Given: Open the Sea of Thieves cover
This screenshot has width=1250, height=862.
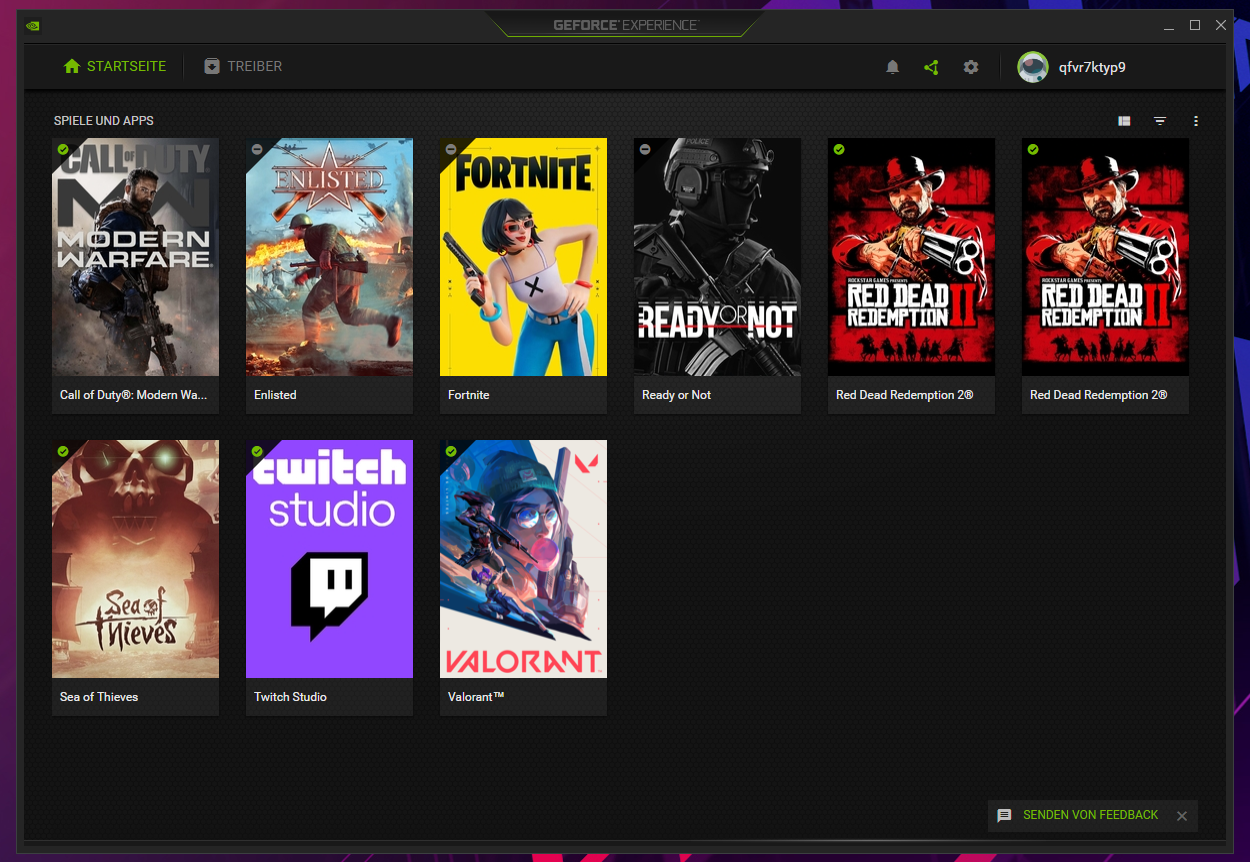Looking at the screenshot, I should (135, 559).
